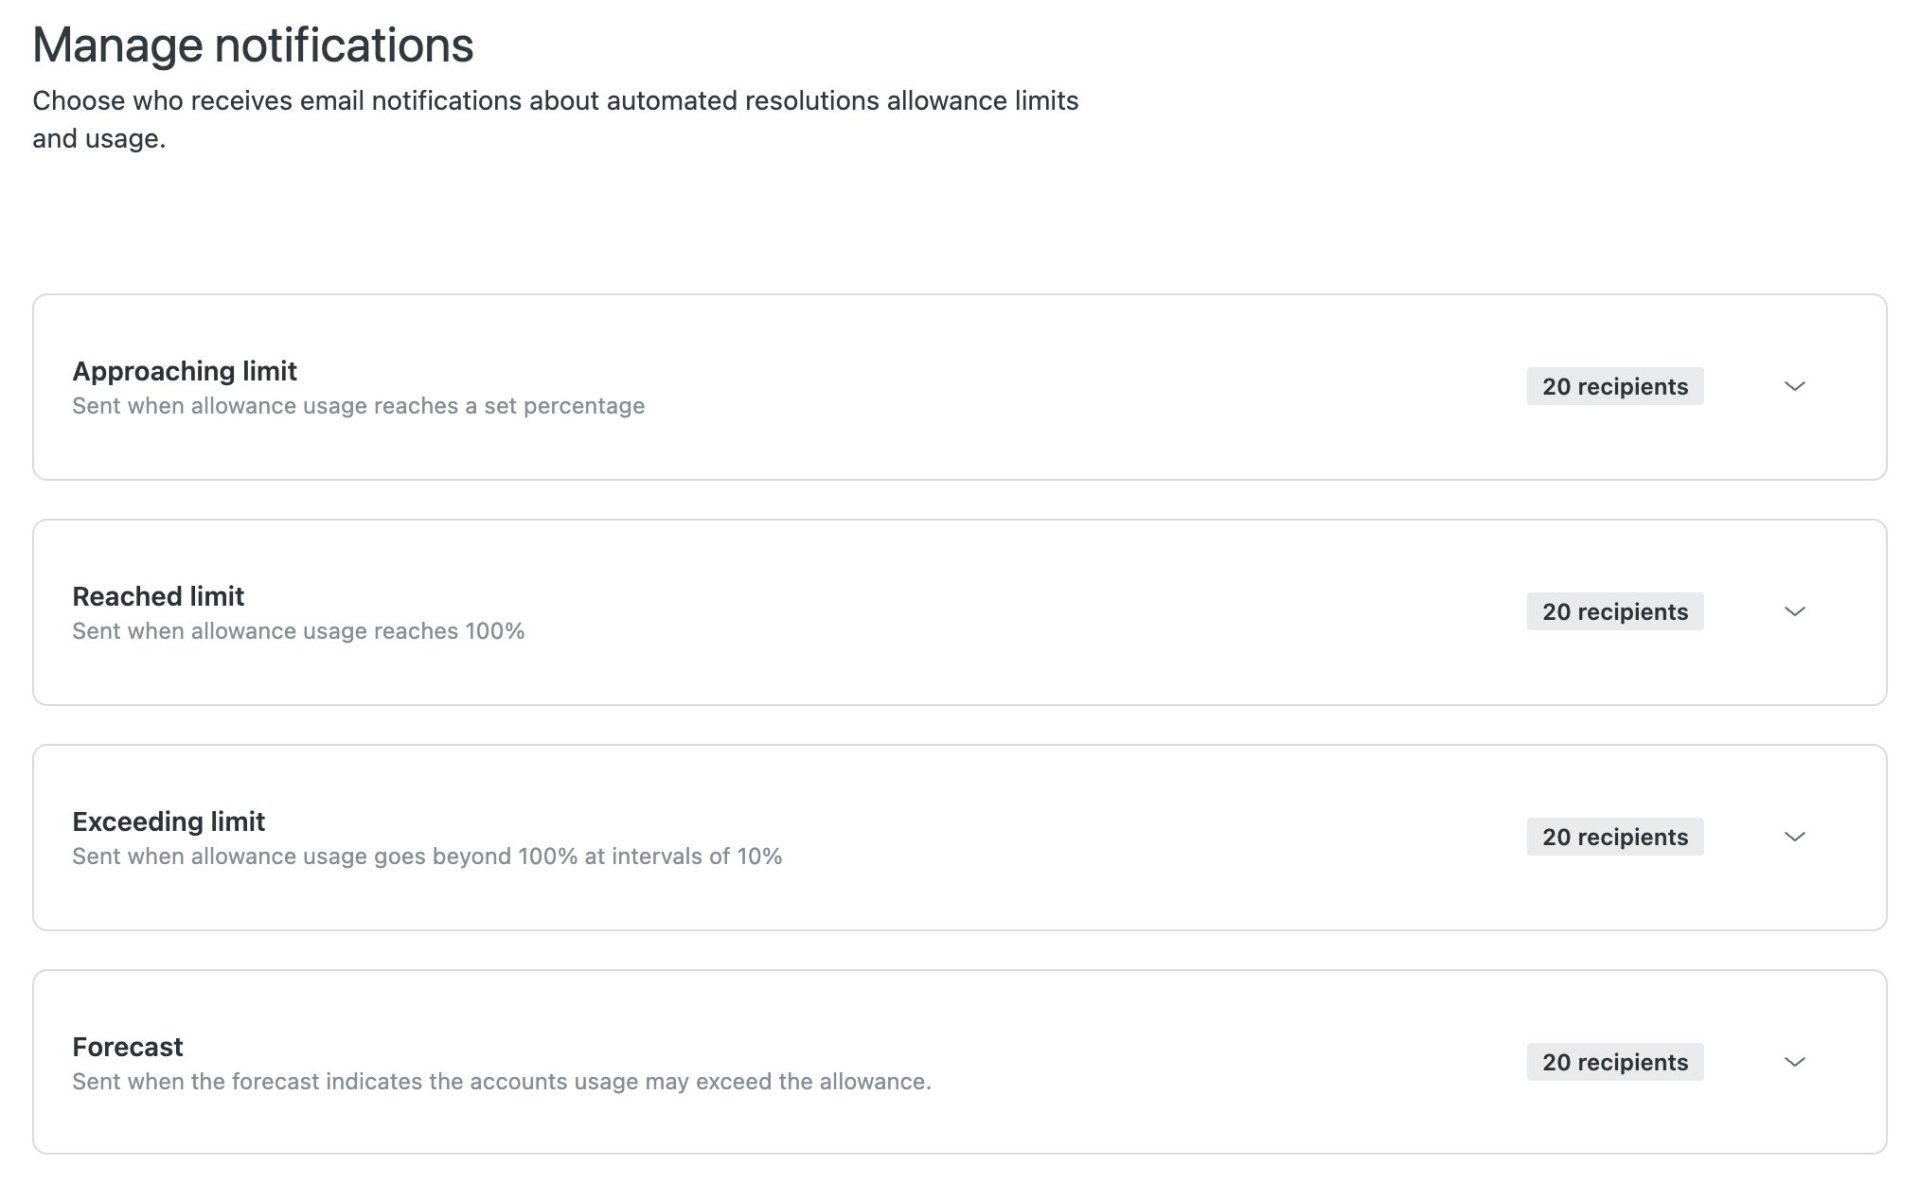Expand the Reached limit chevron
Image resolution: width=1920 pixels, height=1183 pixels.
(1794, 611)
